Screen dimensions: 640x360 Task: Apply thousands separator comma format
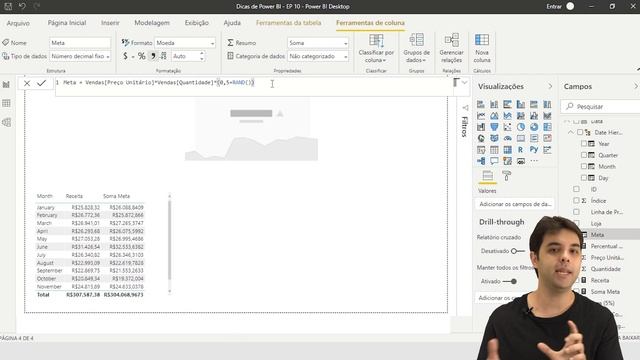153,56
